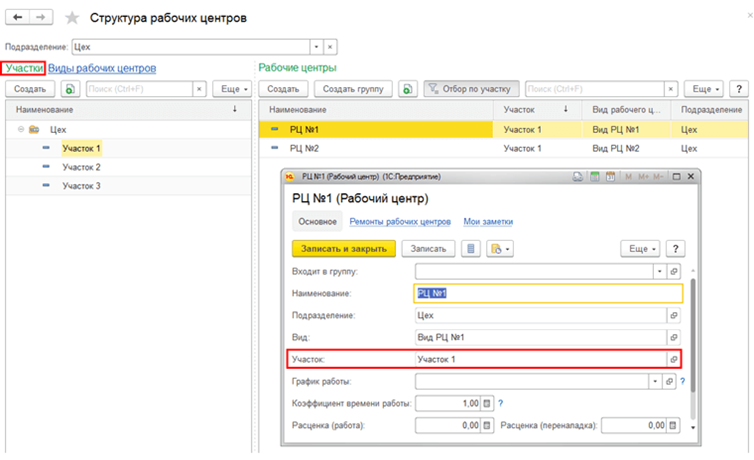Expand the Входит в группу dropdown
Screen dimensions: 754x460
tap(659, 271)
